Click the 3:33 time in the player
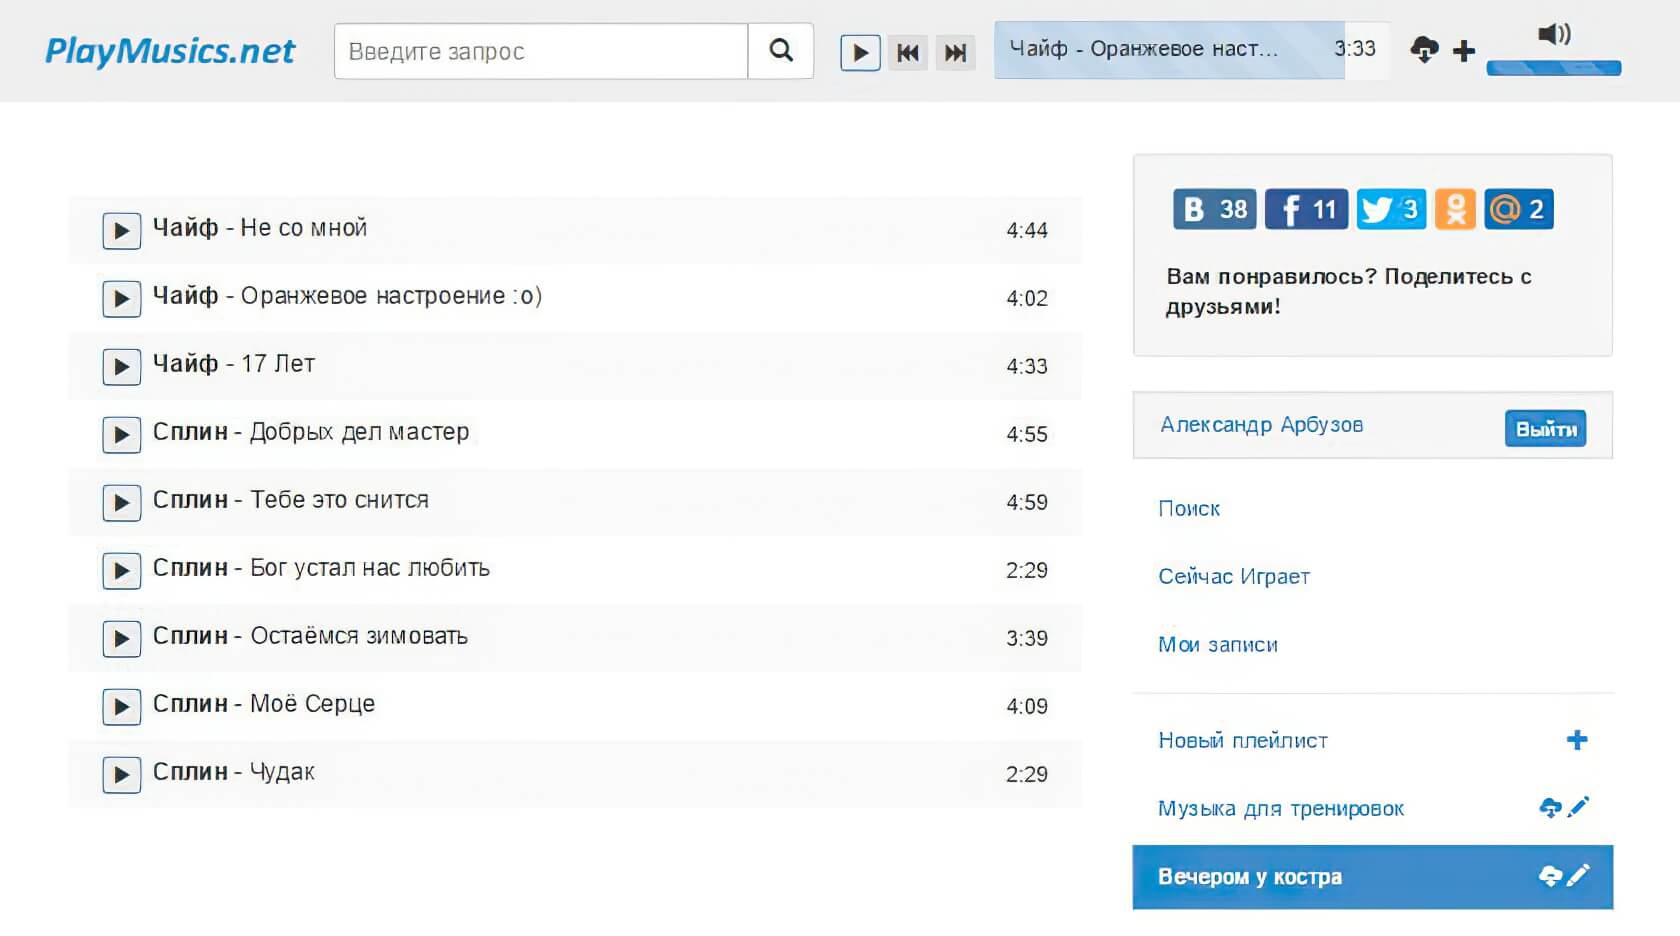1680x936 pixels. coord(1355,49)
